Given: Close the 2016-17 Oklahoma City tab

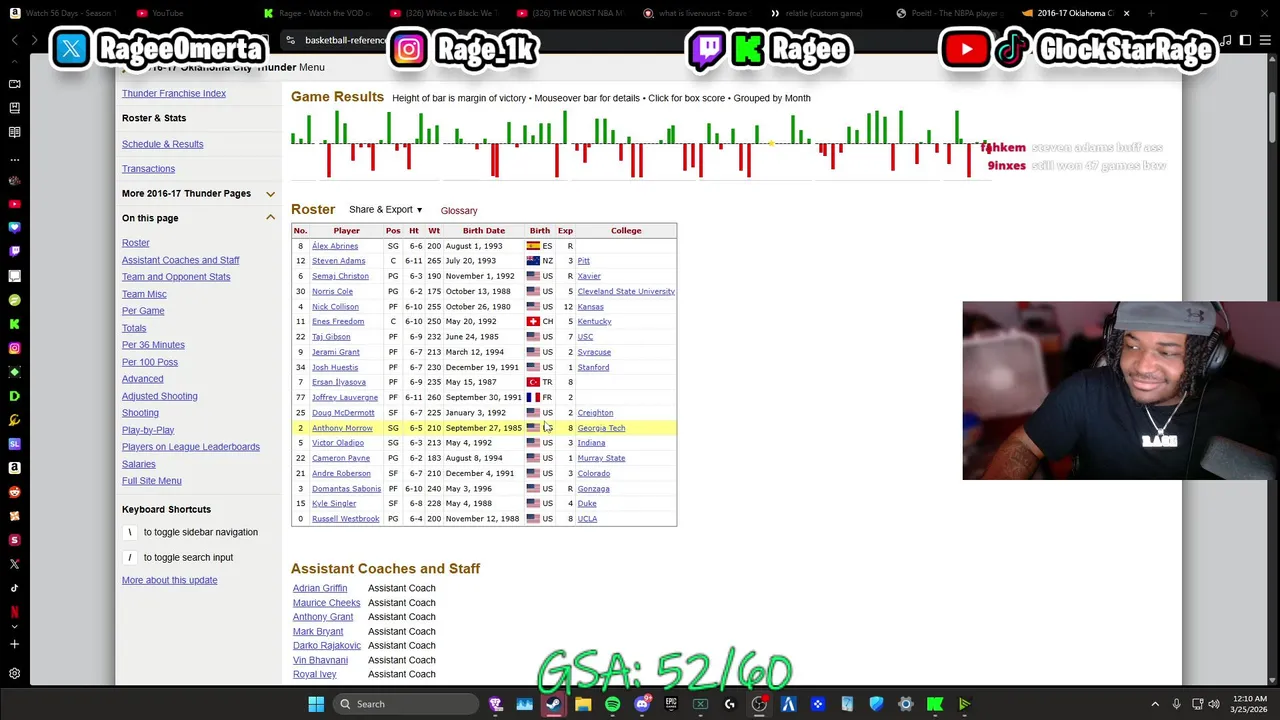Looking at the screenshot, I should (x=1127, y=13).
